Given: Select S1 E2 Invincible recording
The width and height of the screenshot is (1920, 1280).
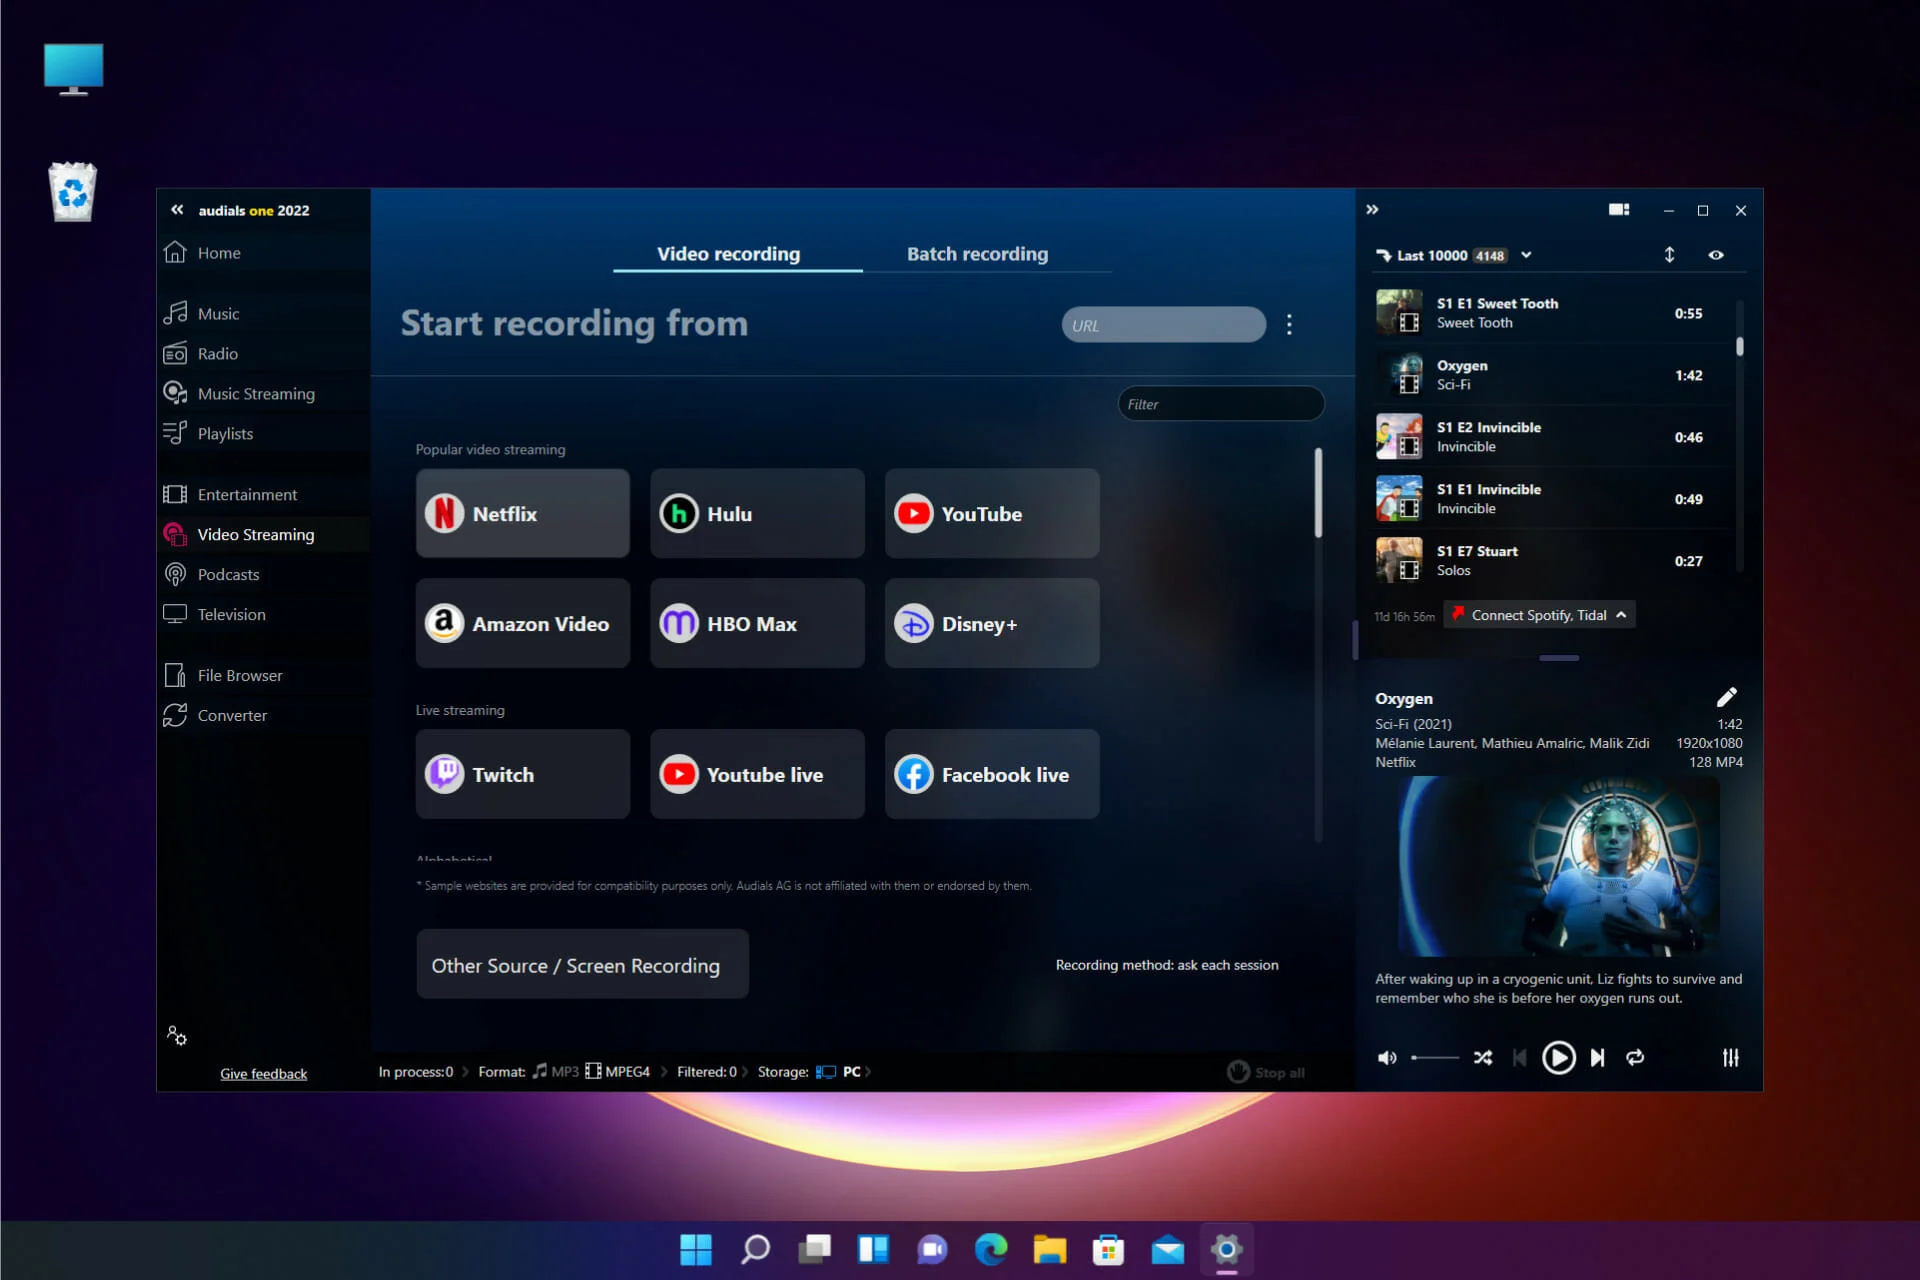Looking at the screenshot, I should [x=1552, y=437].
